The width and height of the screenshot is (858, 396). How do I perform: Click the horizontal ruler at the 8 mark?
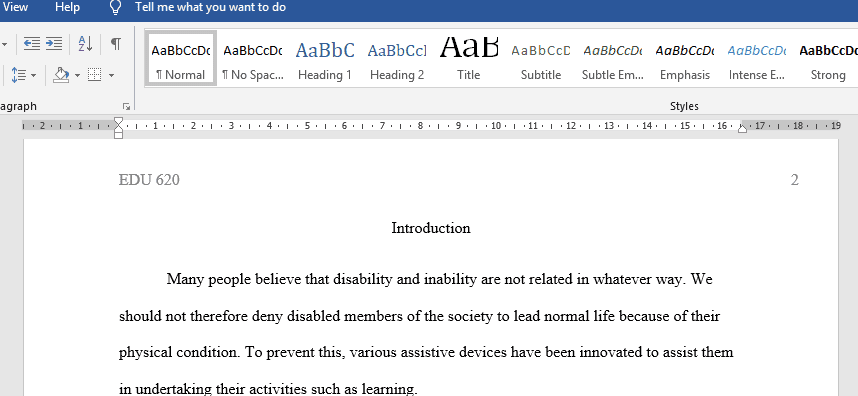420,126
